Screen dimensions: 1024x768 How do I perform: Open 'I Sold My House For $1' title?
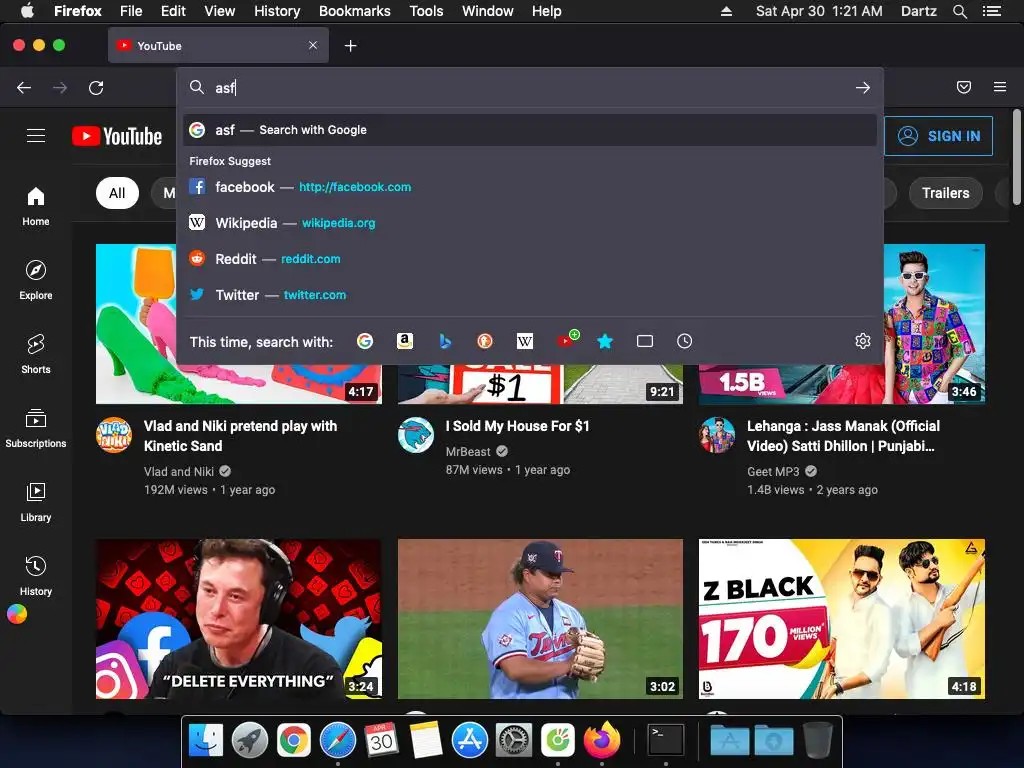coord(518,426)
